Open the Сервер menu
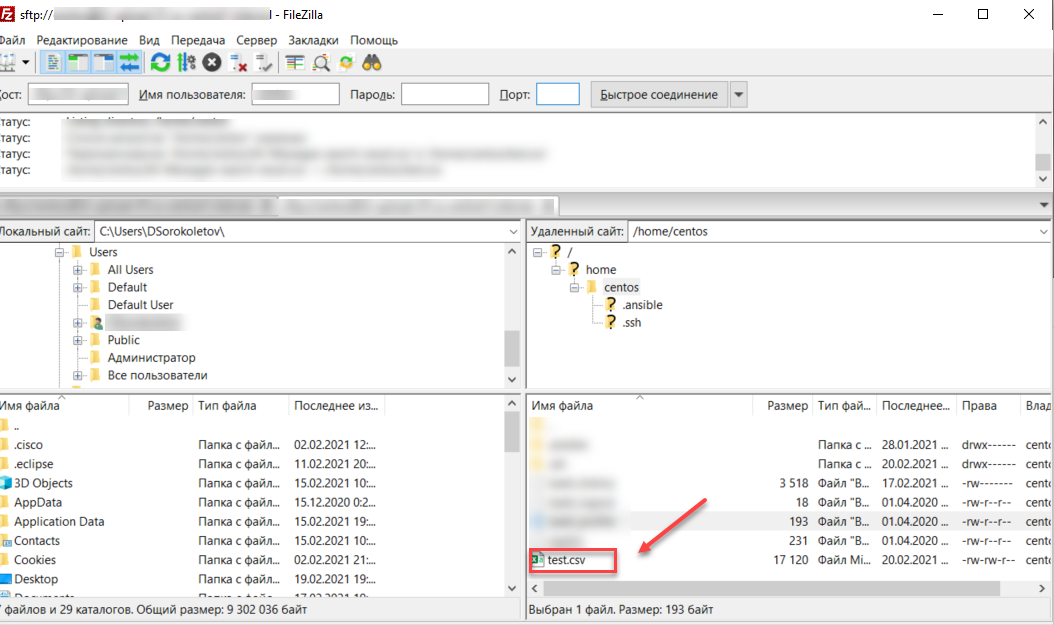The height and width of the screenshot is (625, 1054). click(257, 40)
